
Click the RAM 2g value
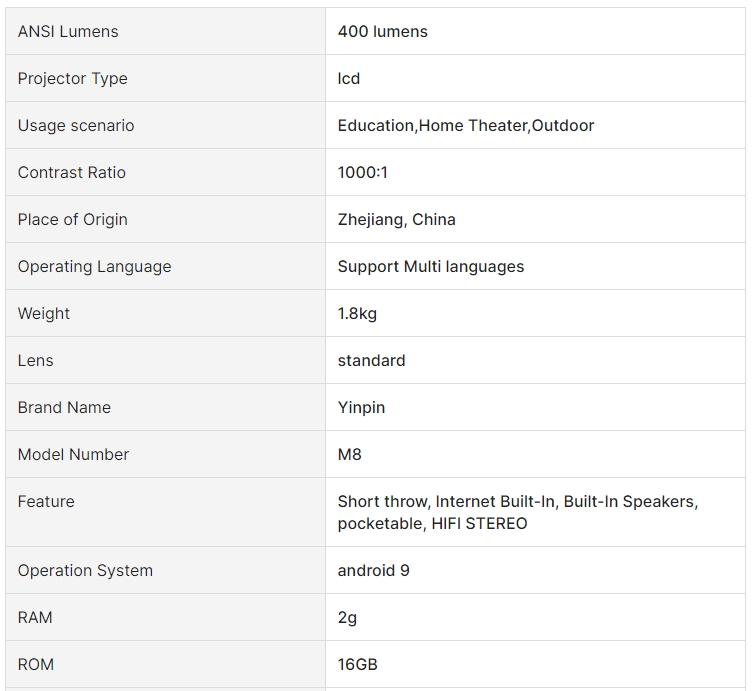347,618
